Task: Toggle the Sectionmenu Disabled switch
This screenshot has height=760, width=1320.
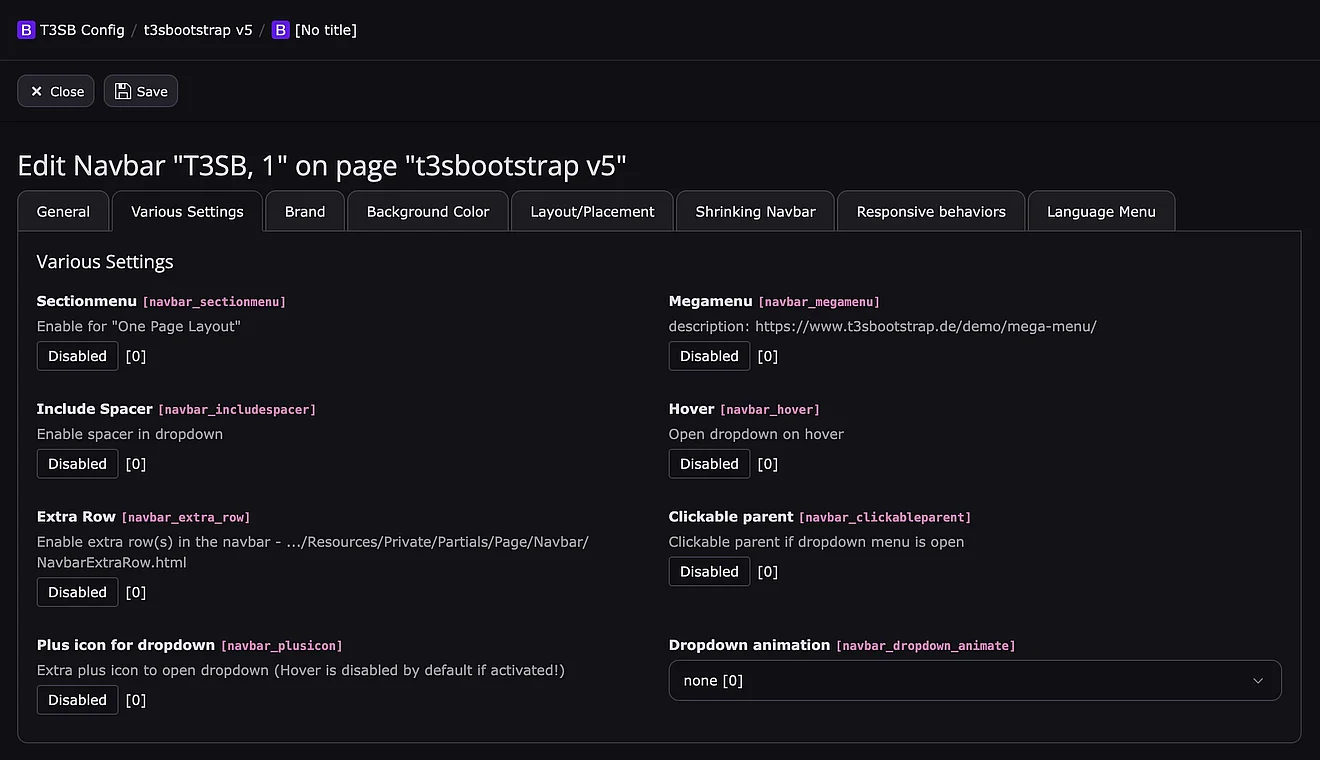Action: tap(77, 356)
